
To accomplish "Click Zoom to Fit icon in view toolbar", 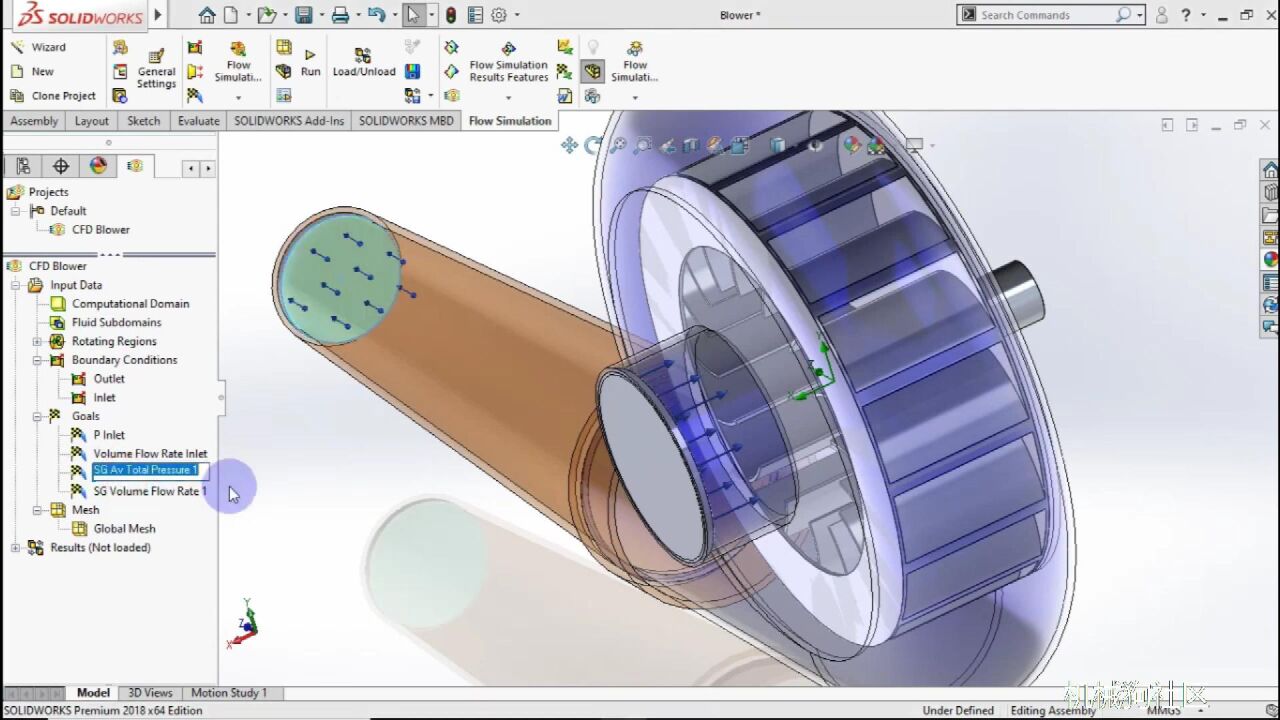I will (x=618, y=145).
